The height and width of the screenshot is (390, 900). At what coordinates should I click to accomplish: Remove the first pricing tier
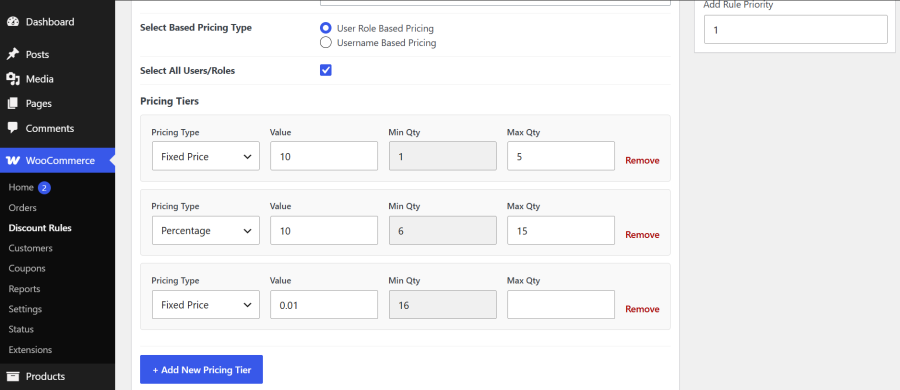[642, 161]
